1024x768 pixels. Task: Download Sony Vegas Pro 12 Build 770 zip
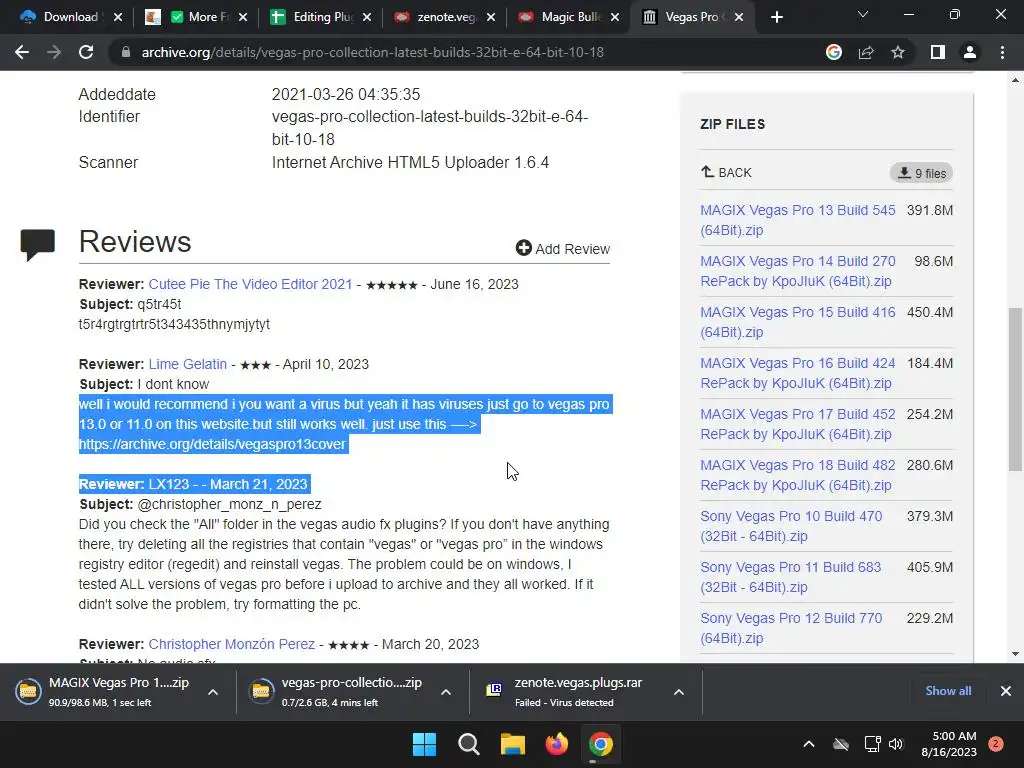tap(791, 628)
